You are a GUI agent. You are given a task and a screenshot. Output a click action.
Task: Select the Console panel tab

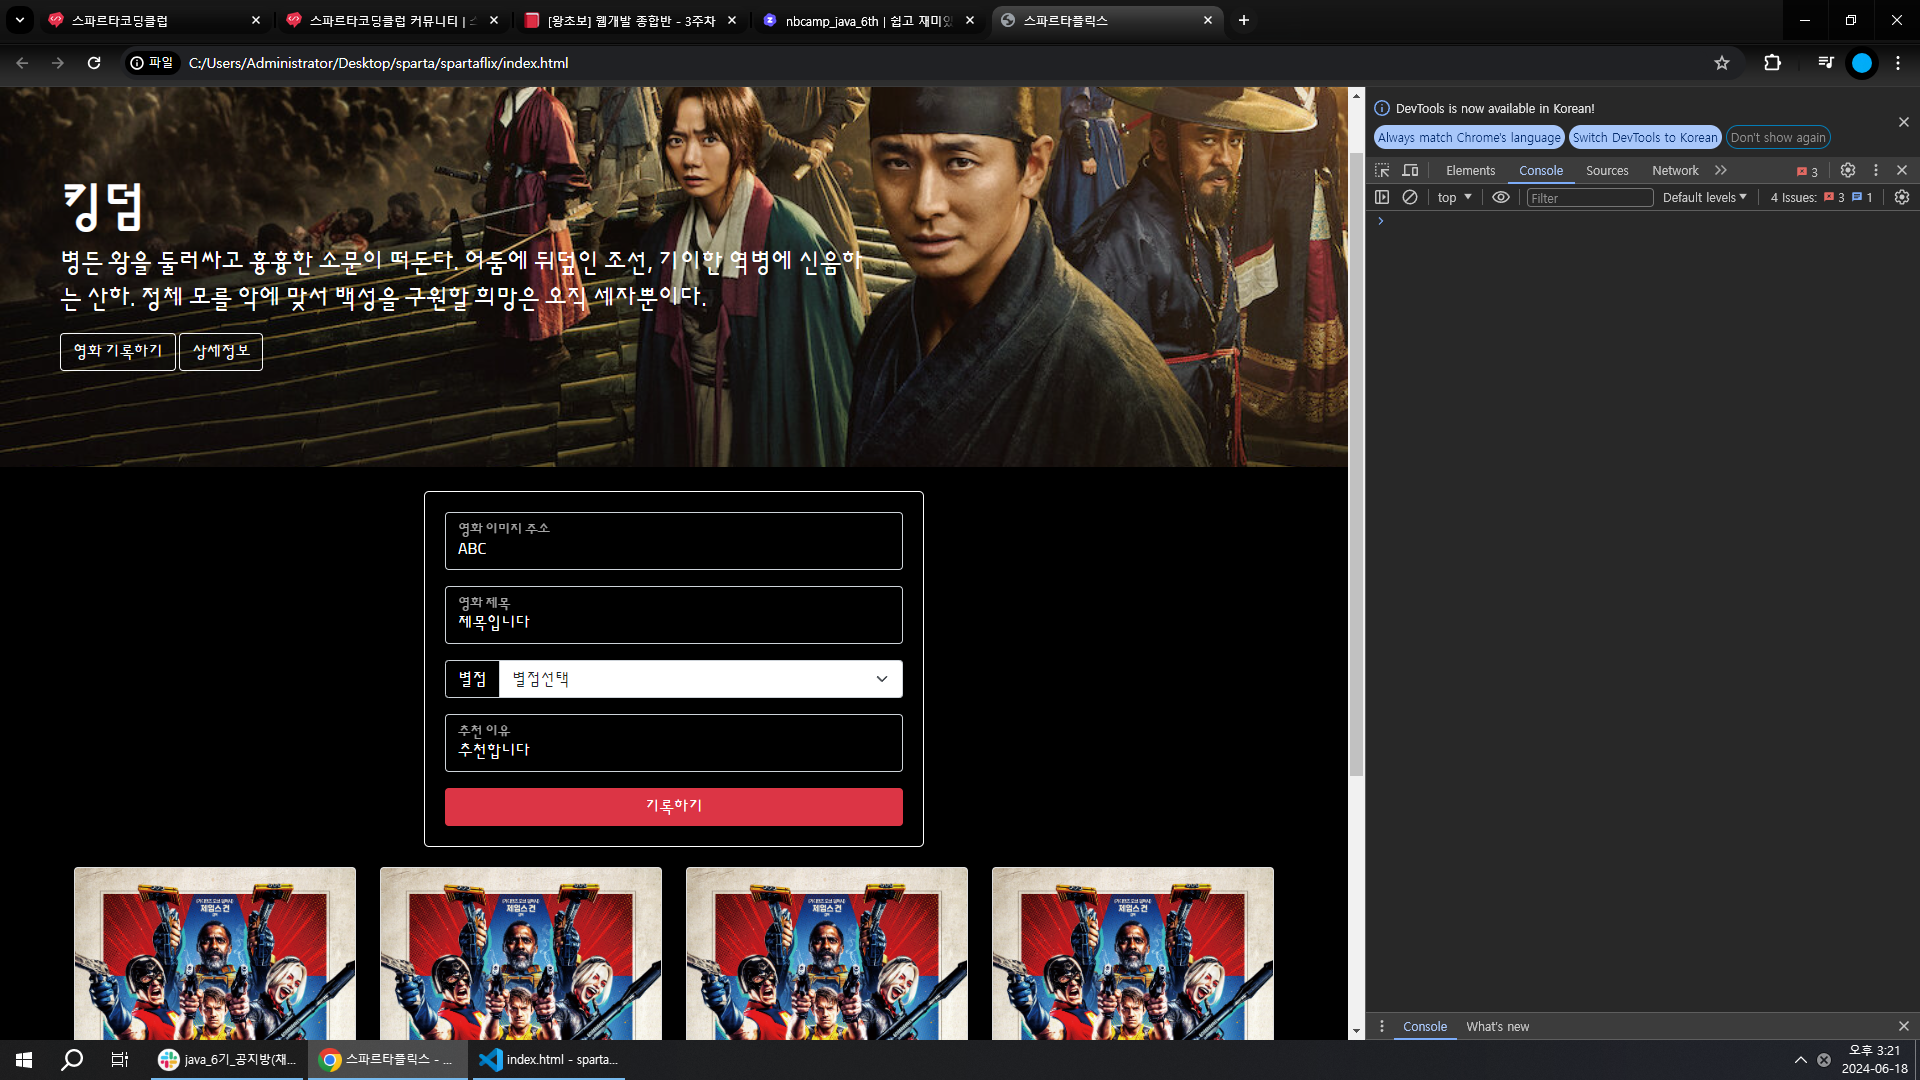coord(1541,171)
